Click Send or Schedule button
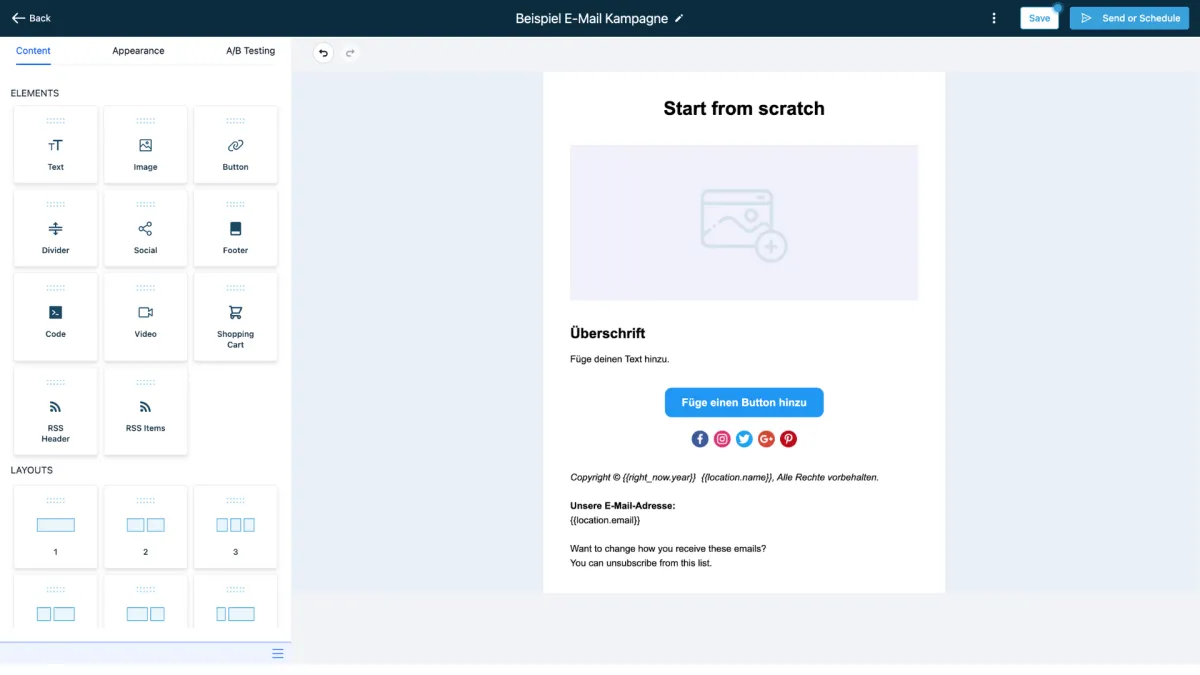Image resolution: width=1200 pixels, height=675 pixels. pyautogui.click(x=1129, y=18)
